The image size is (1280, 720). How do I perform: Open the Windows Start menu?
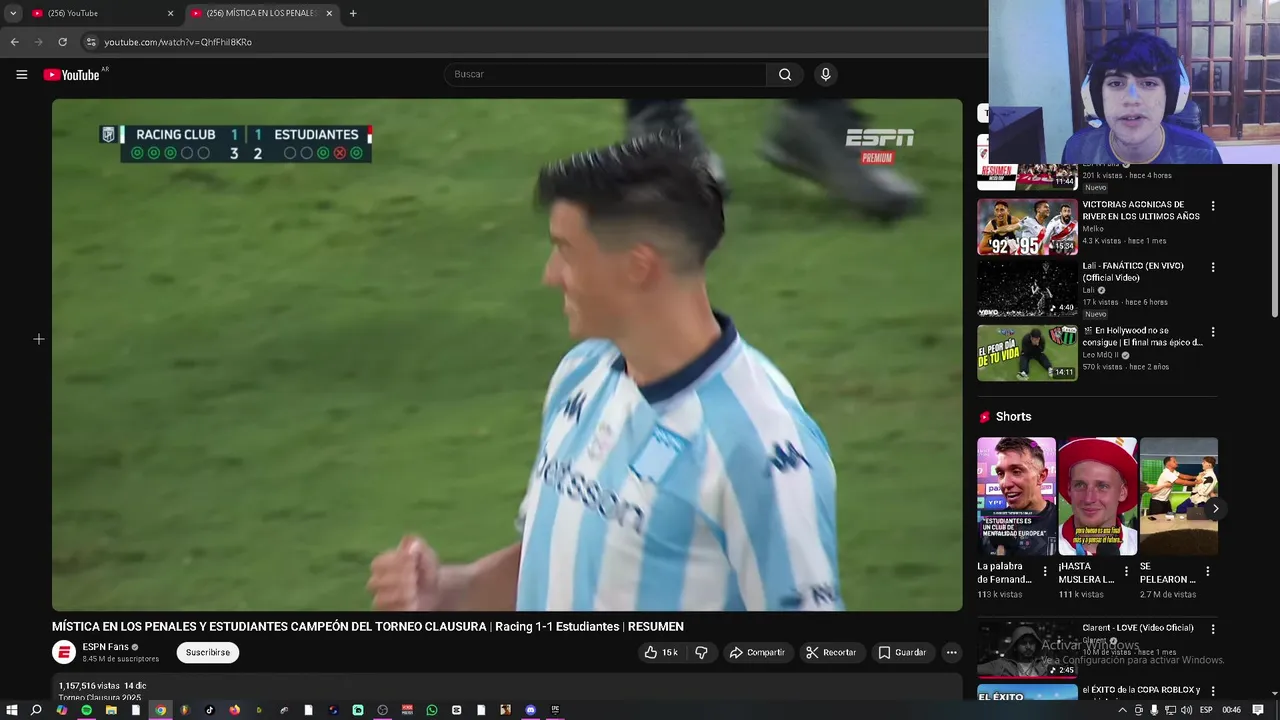(x=12, y=710)
